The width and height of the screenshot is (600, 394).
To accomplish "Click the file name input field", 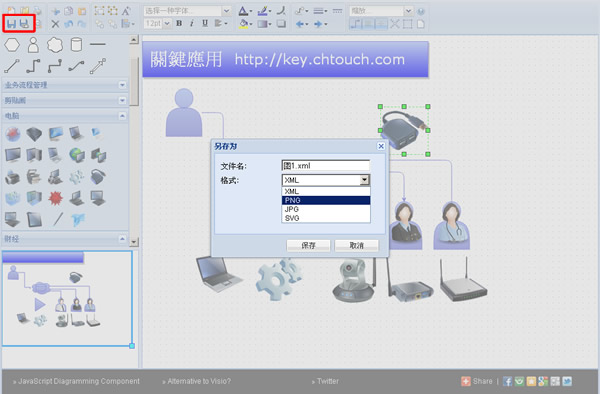I will [x=326, y=166].
